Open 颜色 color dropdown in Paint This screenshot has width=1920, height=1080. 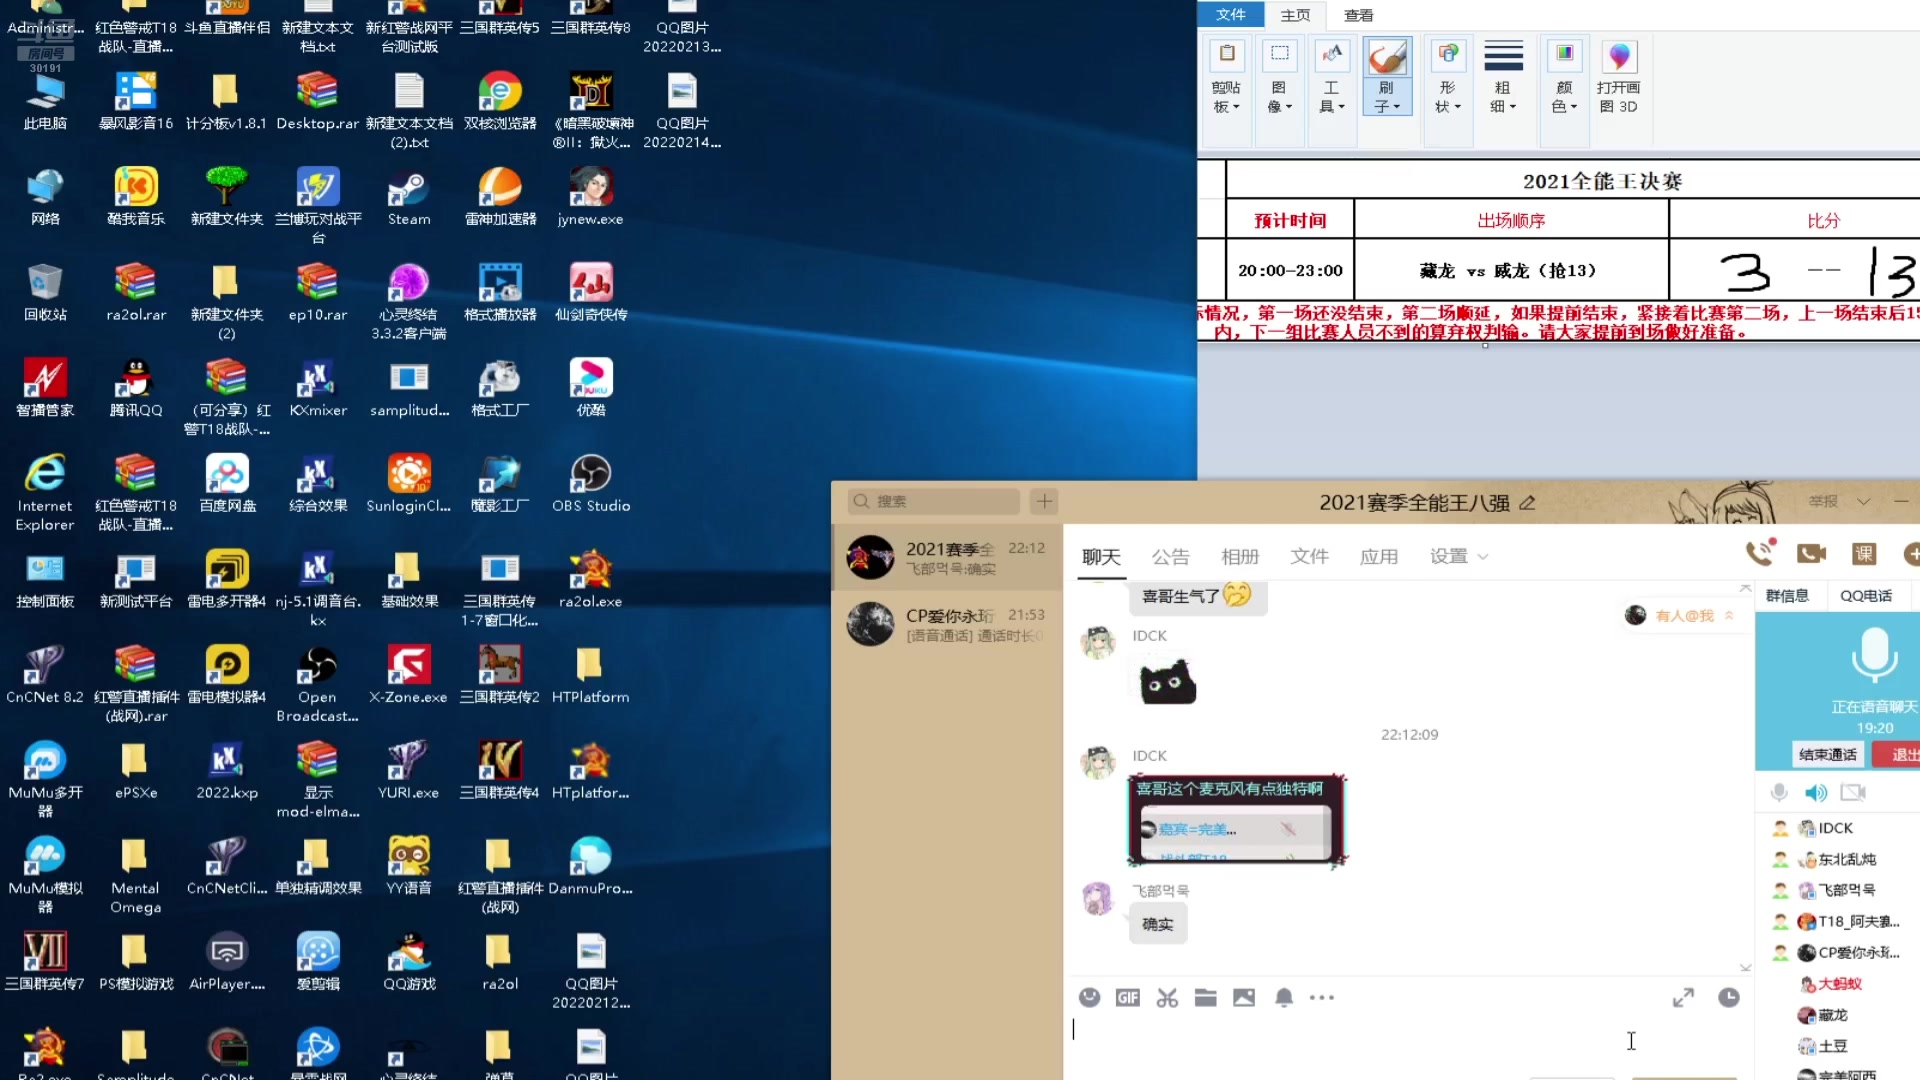click(1564, 97)
